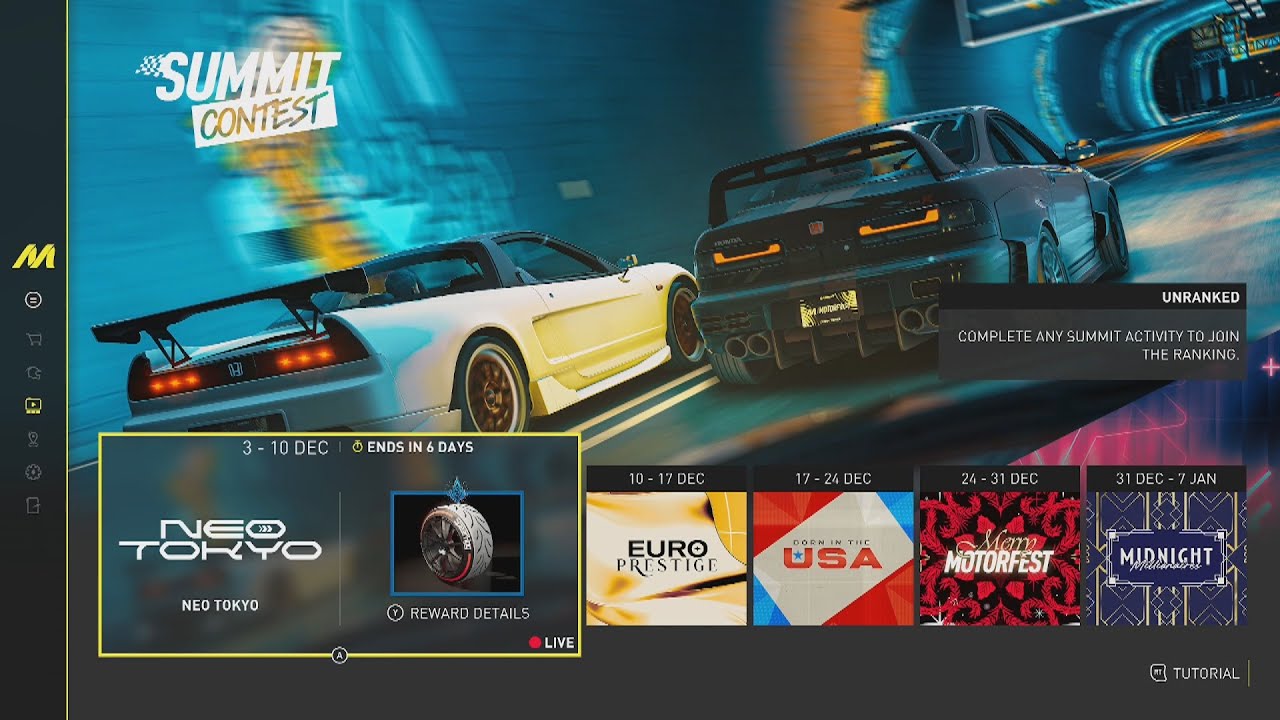Viewport: 1280px width, 720px height.
Task: Click the tire reward thumbnail
Action: [x=457, y=543]
